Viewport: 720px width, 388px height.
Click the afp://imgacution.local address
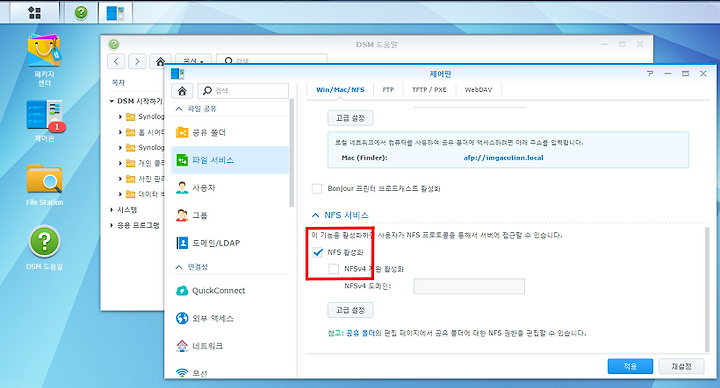[x=503, y=158]
